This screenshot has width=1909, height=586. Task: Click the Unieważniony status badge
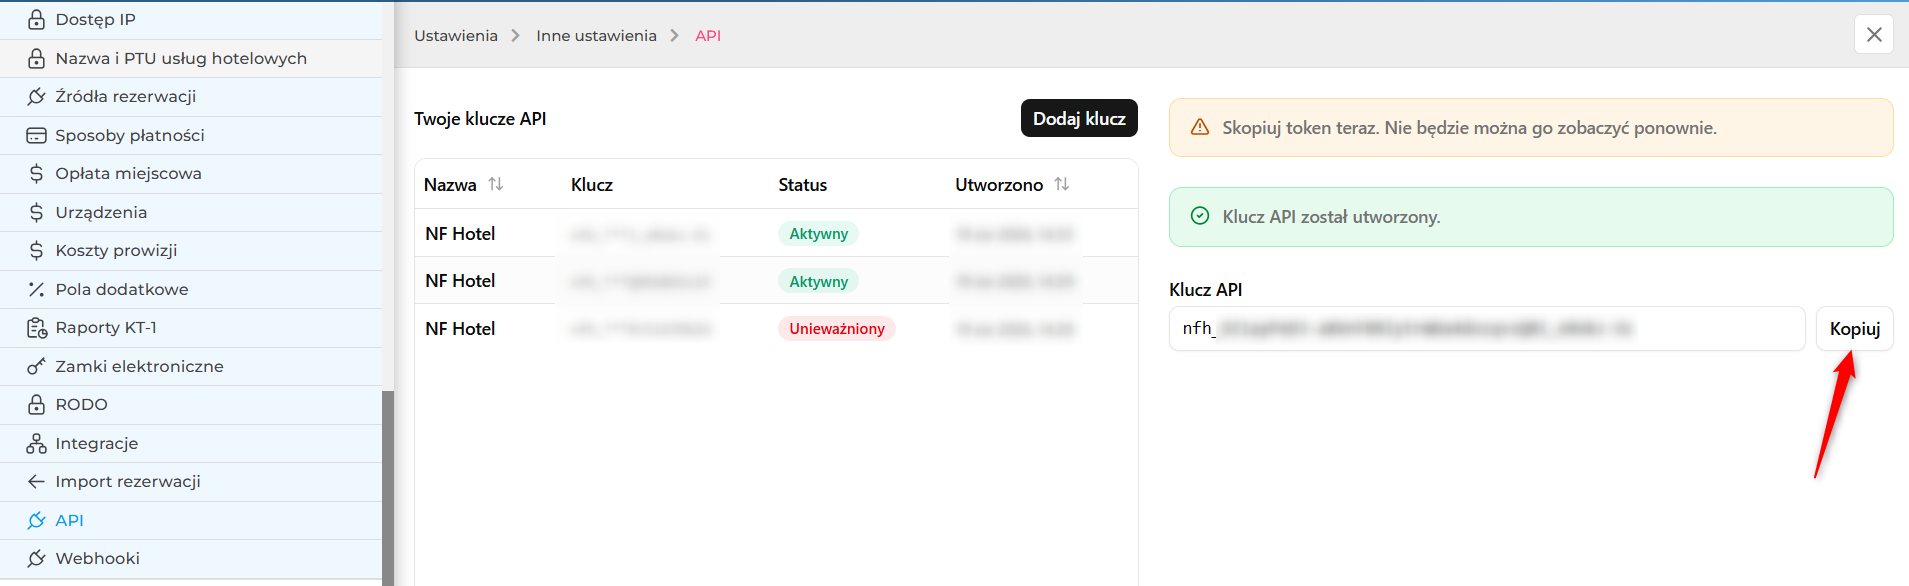coord(837,329)
